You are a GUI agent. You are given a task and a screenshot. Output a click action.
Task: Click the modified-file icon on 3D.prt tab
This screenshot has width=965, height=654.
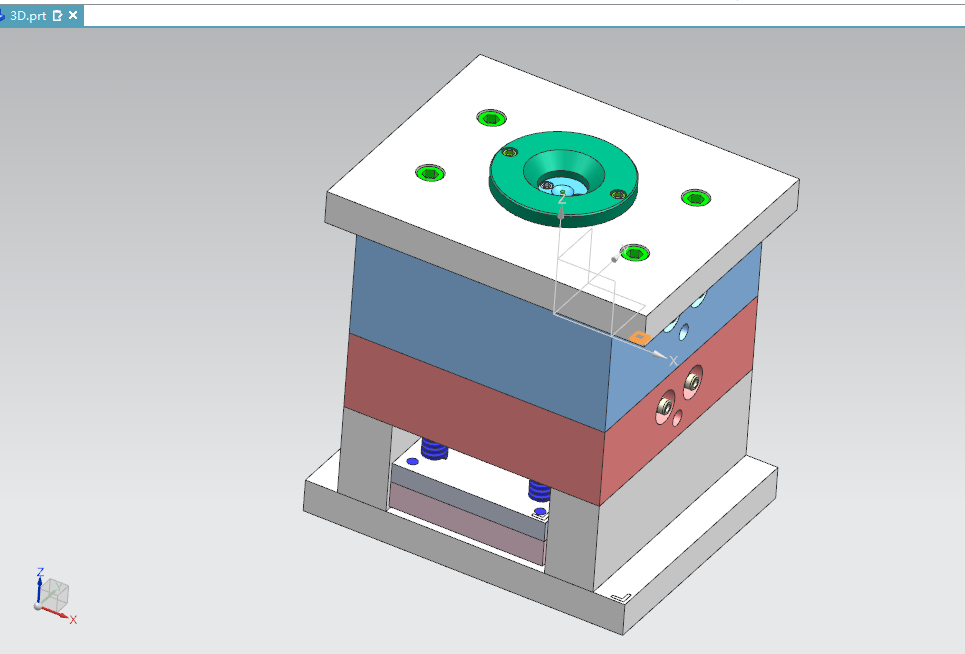pyautogui.click(x=57, y=16)
